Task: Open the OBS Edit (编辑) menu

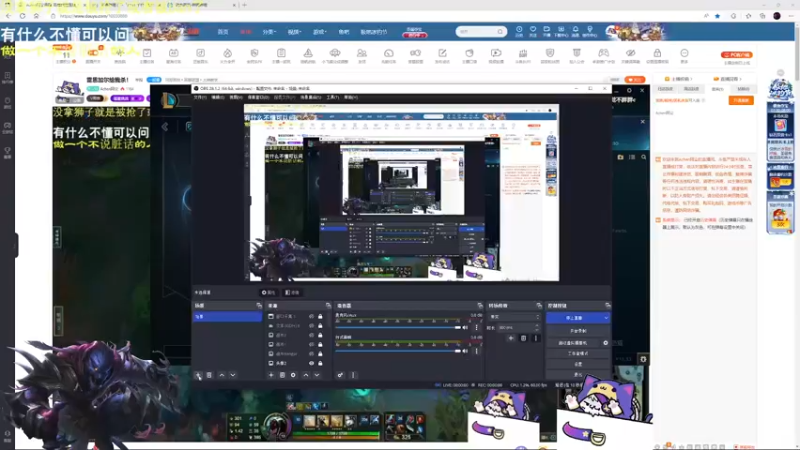Action: [217, 97]
